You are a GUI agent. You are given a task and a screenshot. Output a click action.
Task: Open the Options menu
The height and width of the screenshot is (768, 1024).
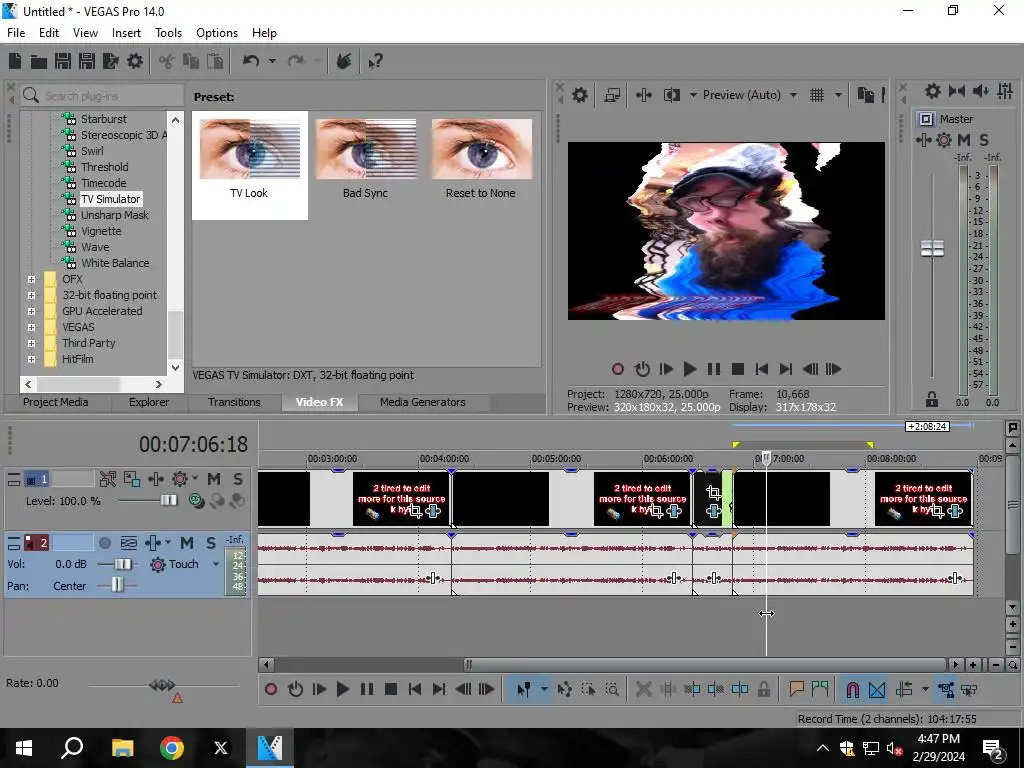click(x=217, y=33)
